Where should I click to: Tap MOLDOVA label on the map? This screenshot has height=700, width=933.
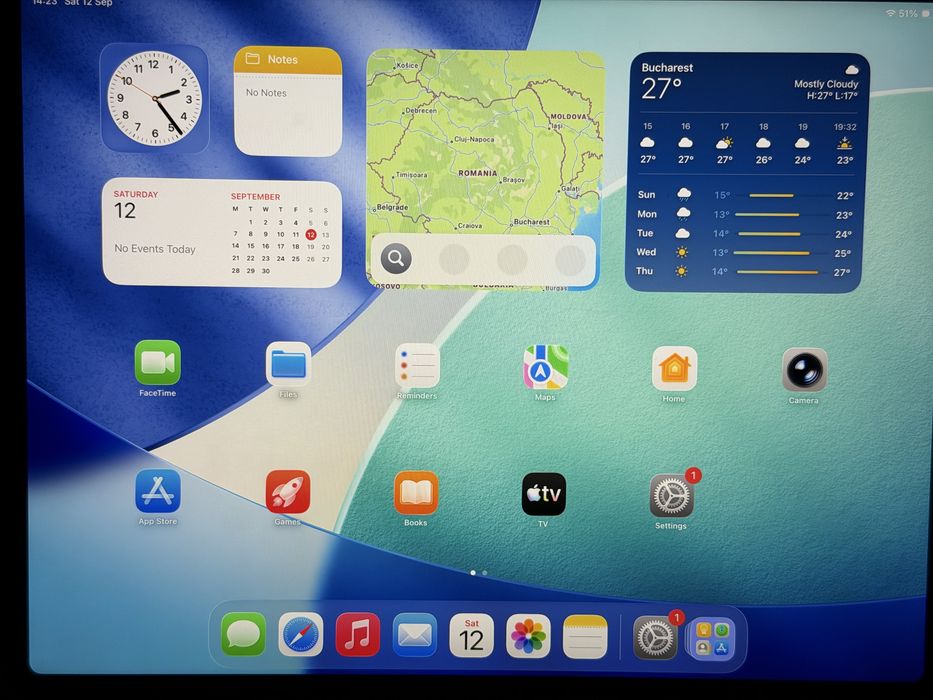coord(568,116)
